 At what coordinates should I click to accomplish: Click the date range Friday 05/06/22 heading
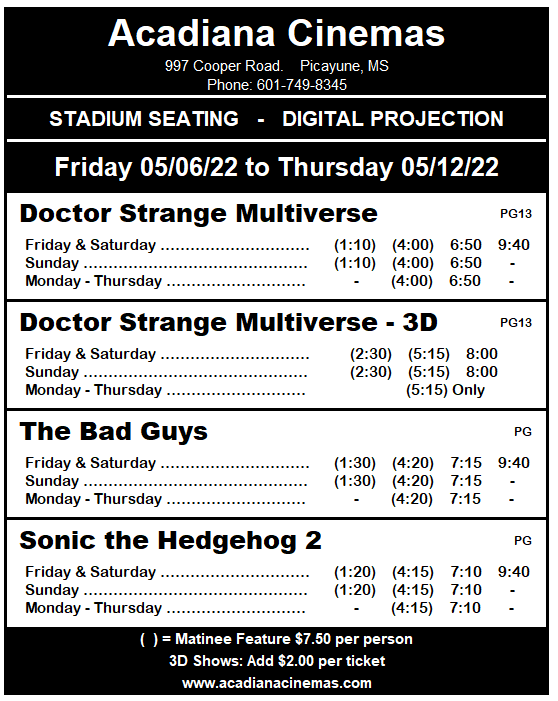(276, 167)
